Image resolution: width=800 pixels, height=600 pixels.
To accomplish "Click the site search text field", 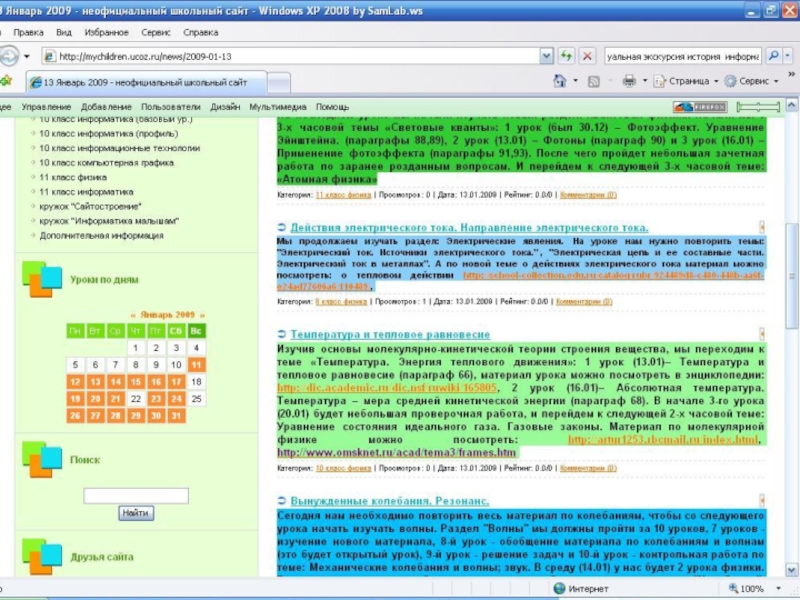I will point(136,495).
